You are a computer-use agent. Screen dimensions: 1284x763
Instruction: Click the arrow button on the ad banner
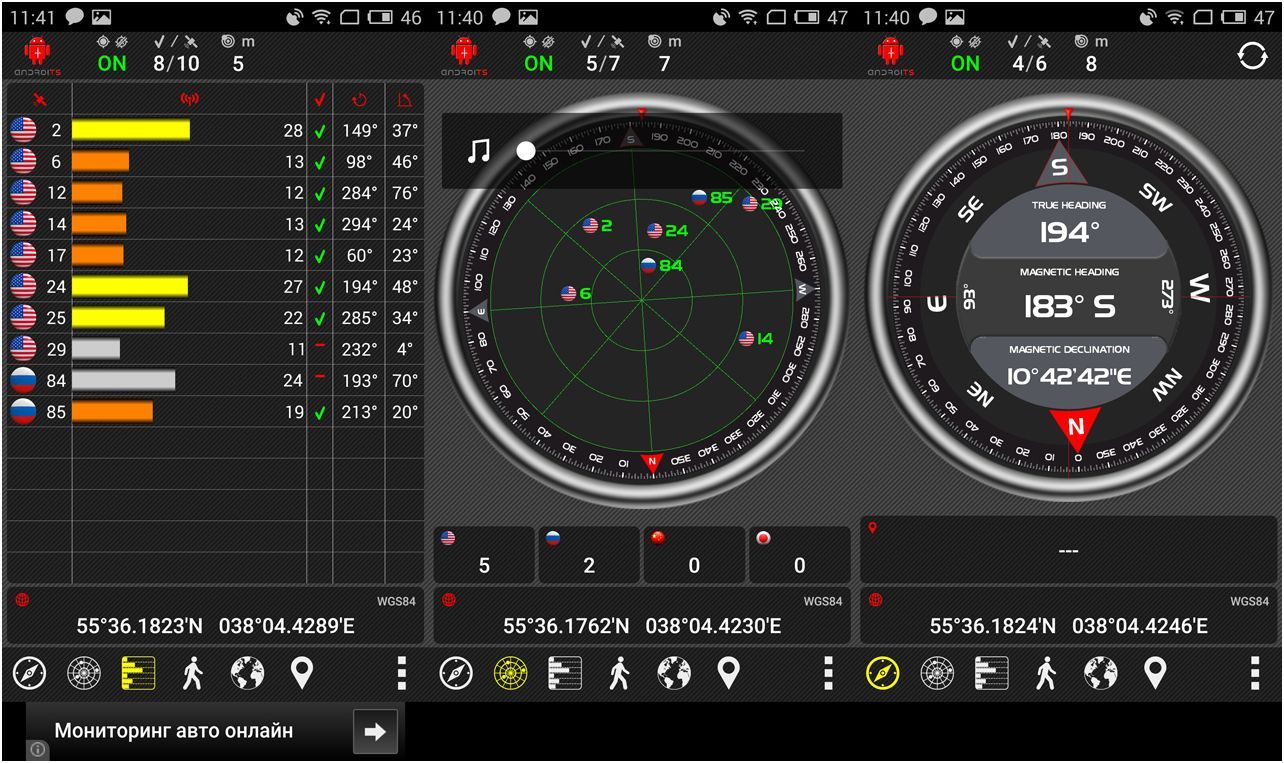[375, 732]
